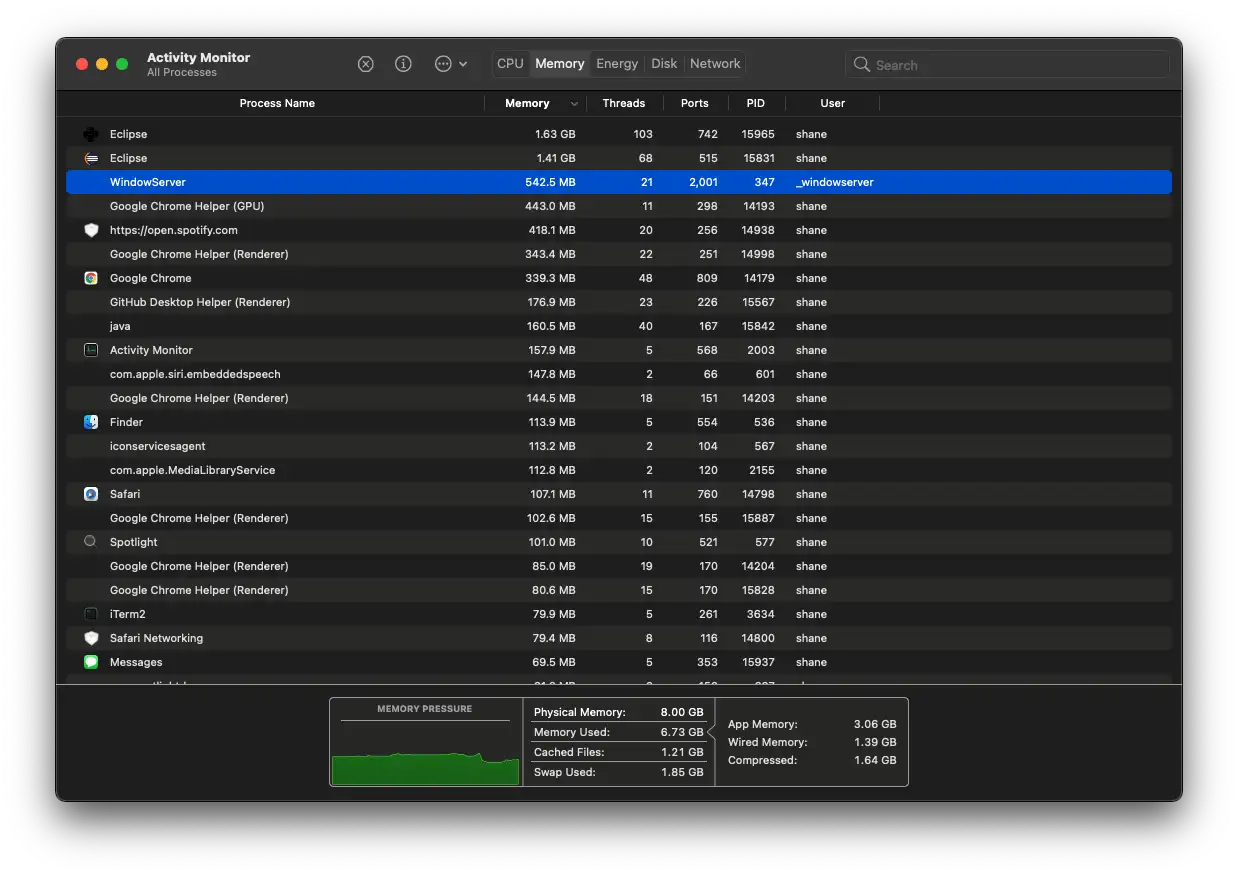The width and height of the screenshot is (1238, 875).
Task: Click the Safari compass icon
Action: click(x=91, y=494)
